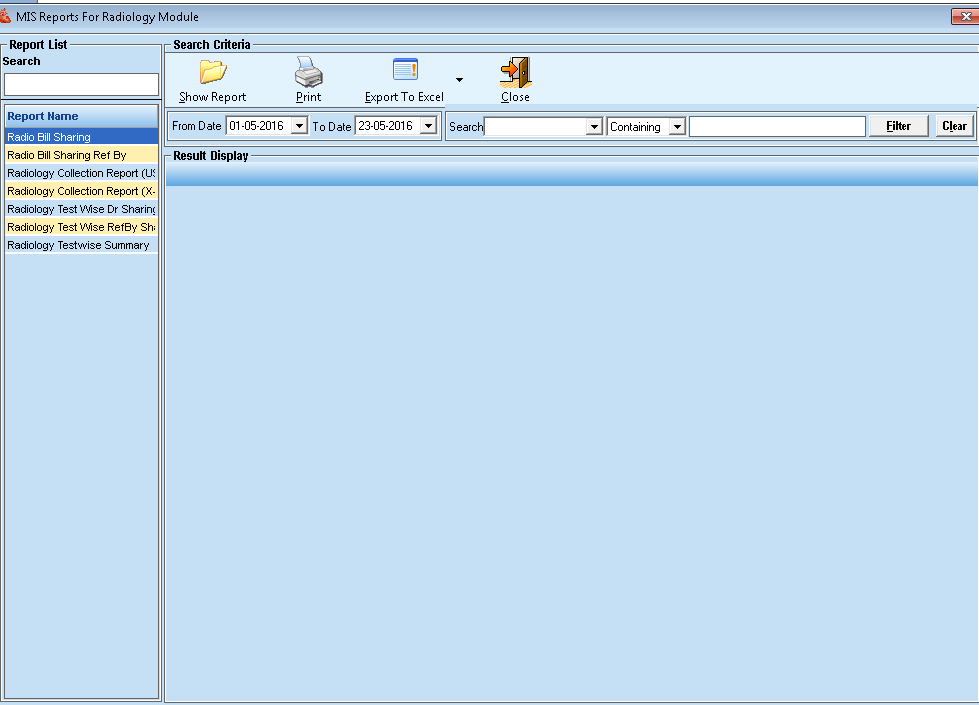Screen dimensions: 979x705
Task: Click the Report Name column header
Action: (x=80, y=116)
